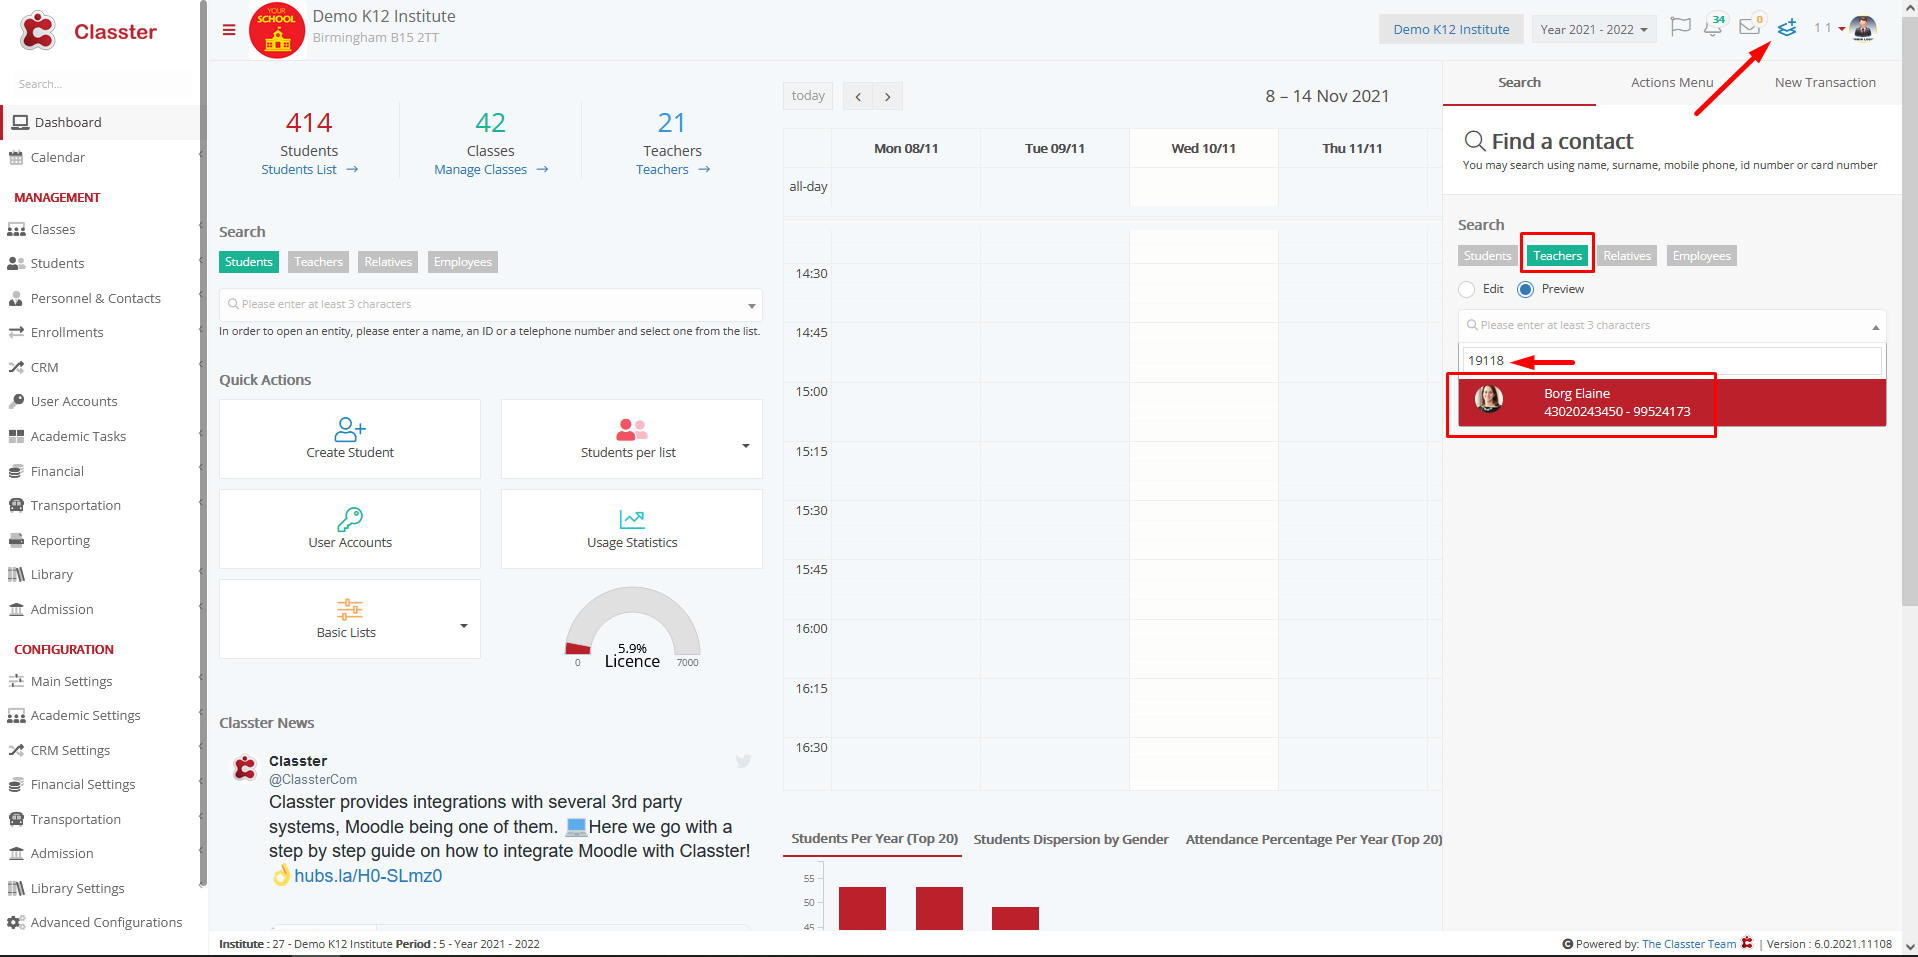1918x957 pixels.
Task: Select Attendance Percentage Per Year tab
Action: tap(1313, 840)
